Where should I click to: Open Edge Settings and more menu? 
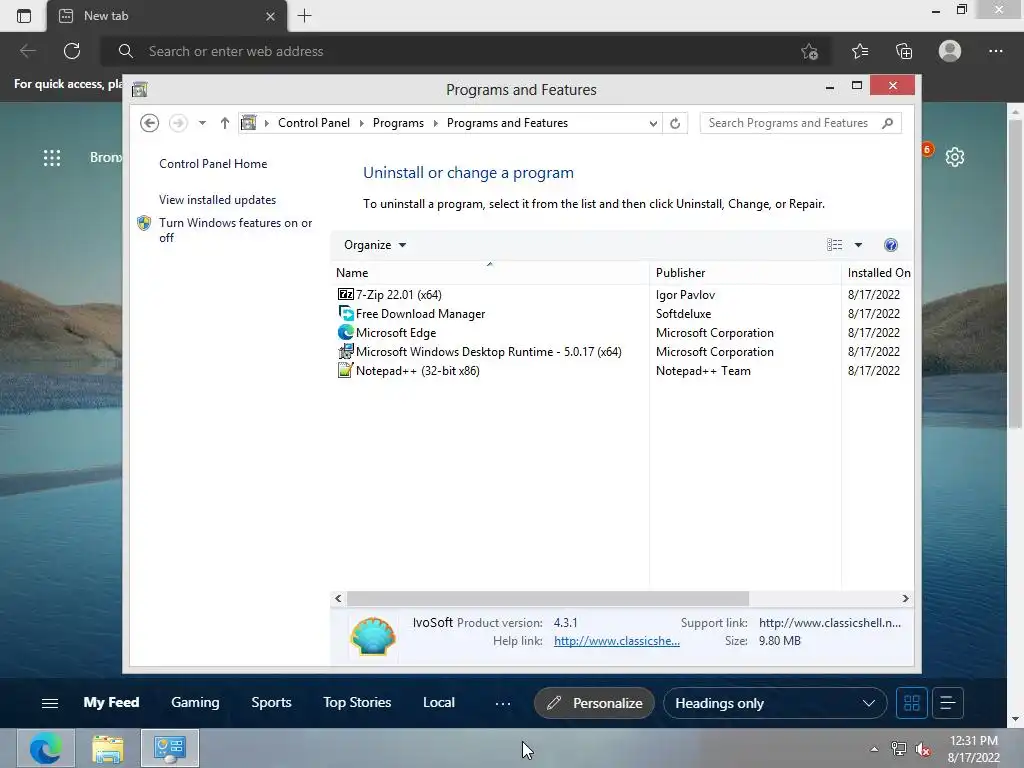[995, 51]
